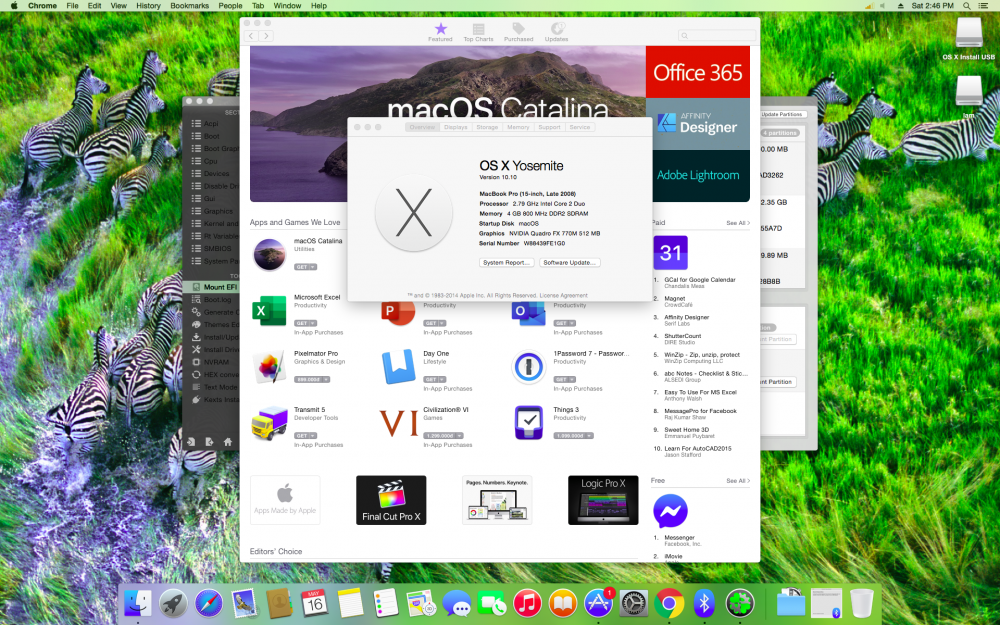1000x625 pixels.
Task: Open Updates in App Store toolbar
Action: pyautogui.click(x=557, y=32)
